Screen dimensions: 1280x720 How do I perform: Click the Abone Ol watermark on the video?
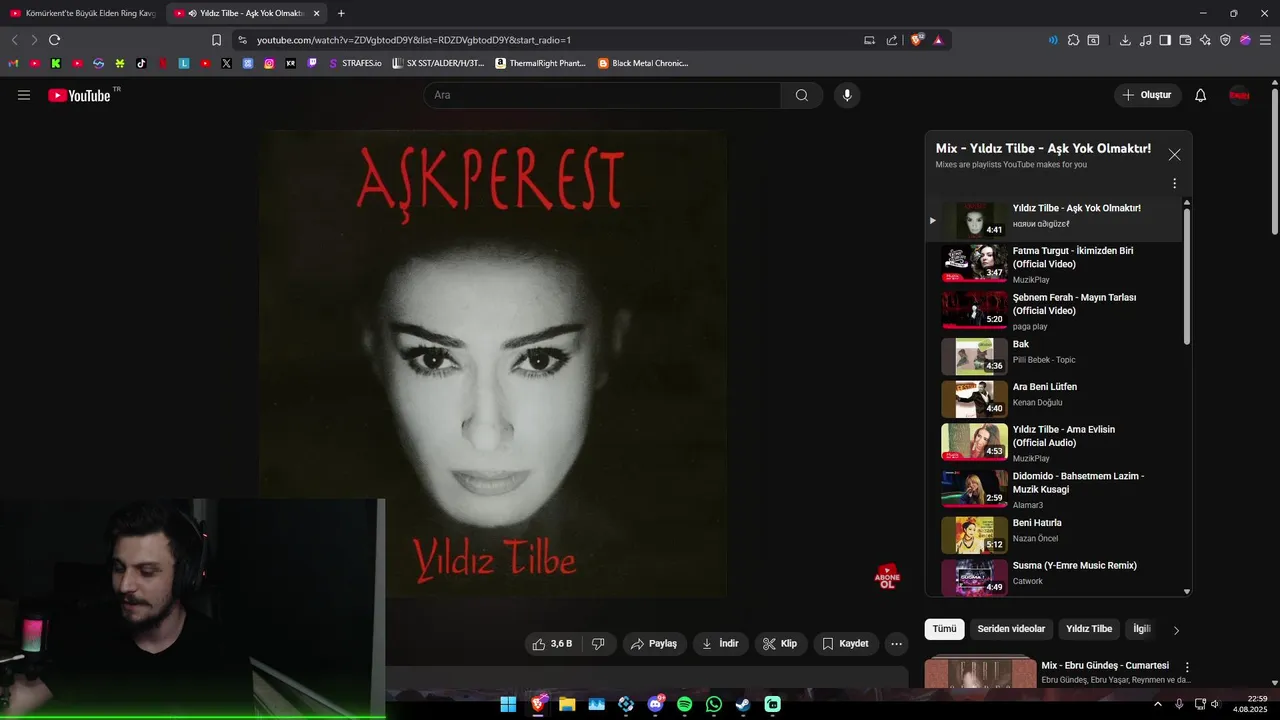pos(887,577)
